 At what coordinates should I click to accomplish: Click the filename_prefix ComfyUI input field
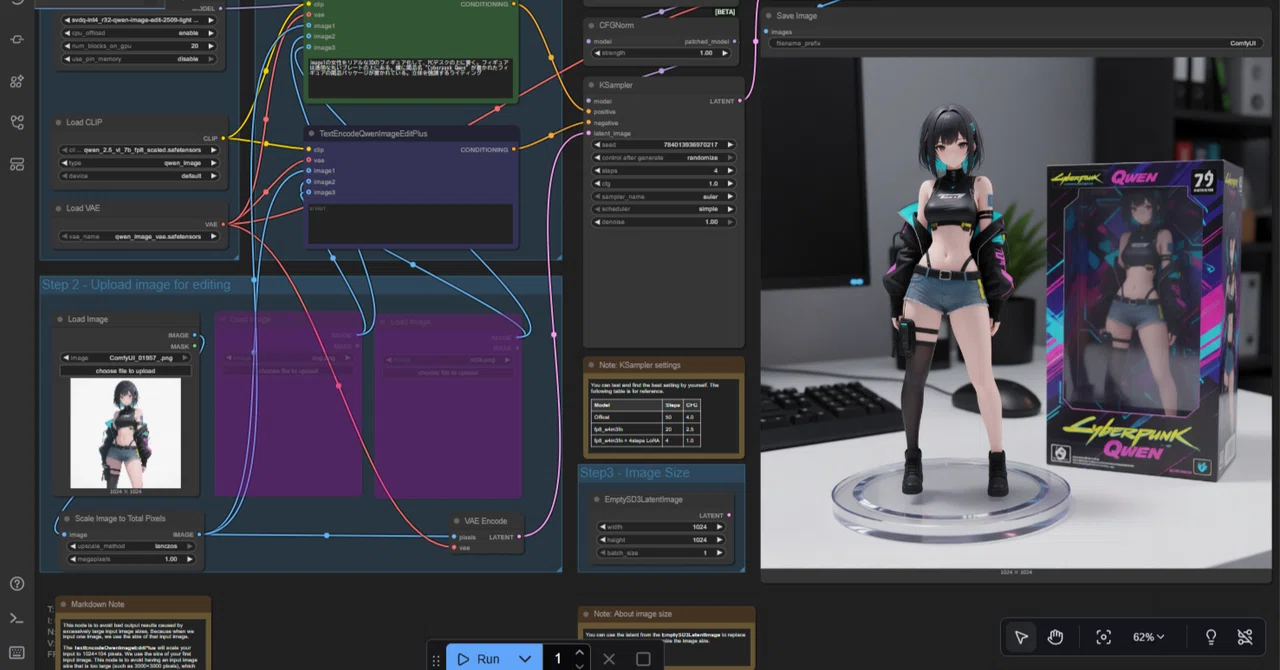pos(1016,44)
